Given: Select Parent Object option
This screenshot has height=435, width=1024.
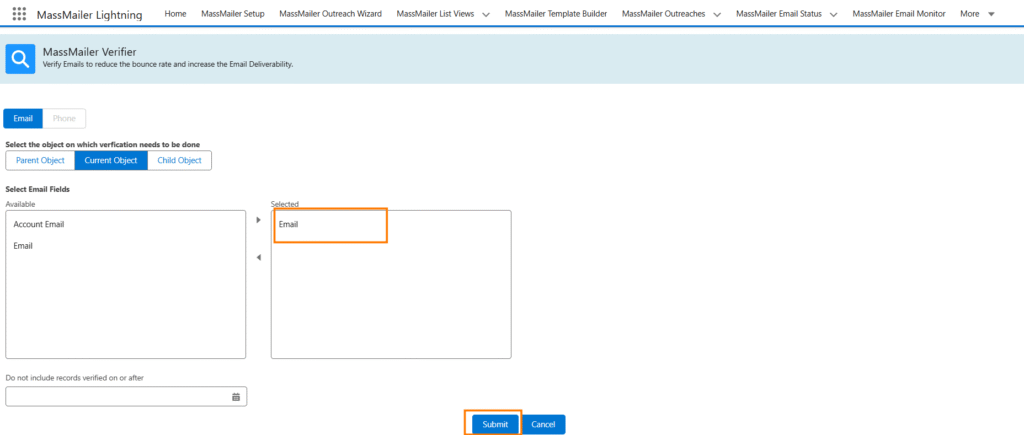Looking at the screenshot, I should pos(40,160).
